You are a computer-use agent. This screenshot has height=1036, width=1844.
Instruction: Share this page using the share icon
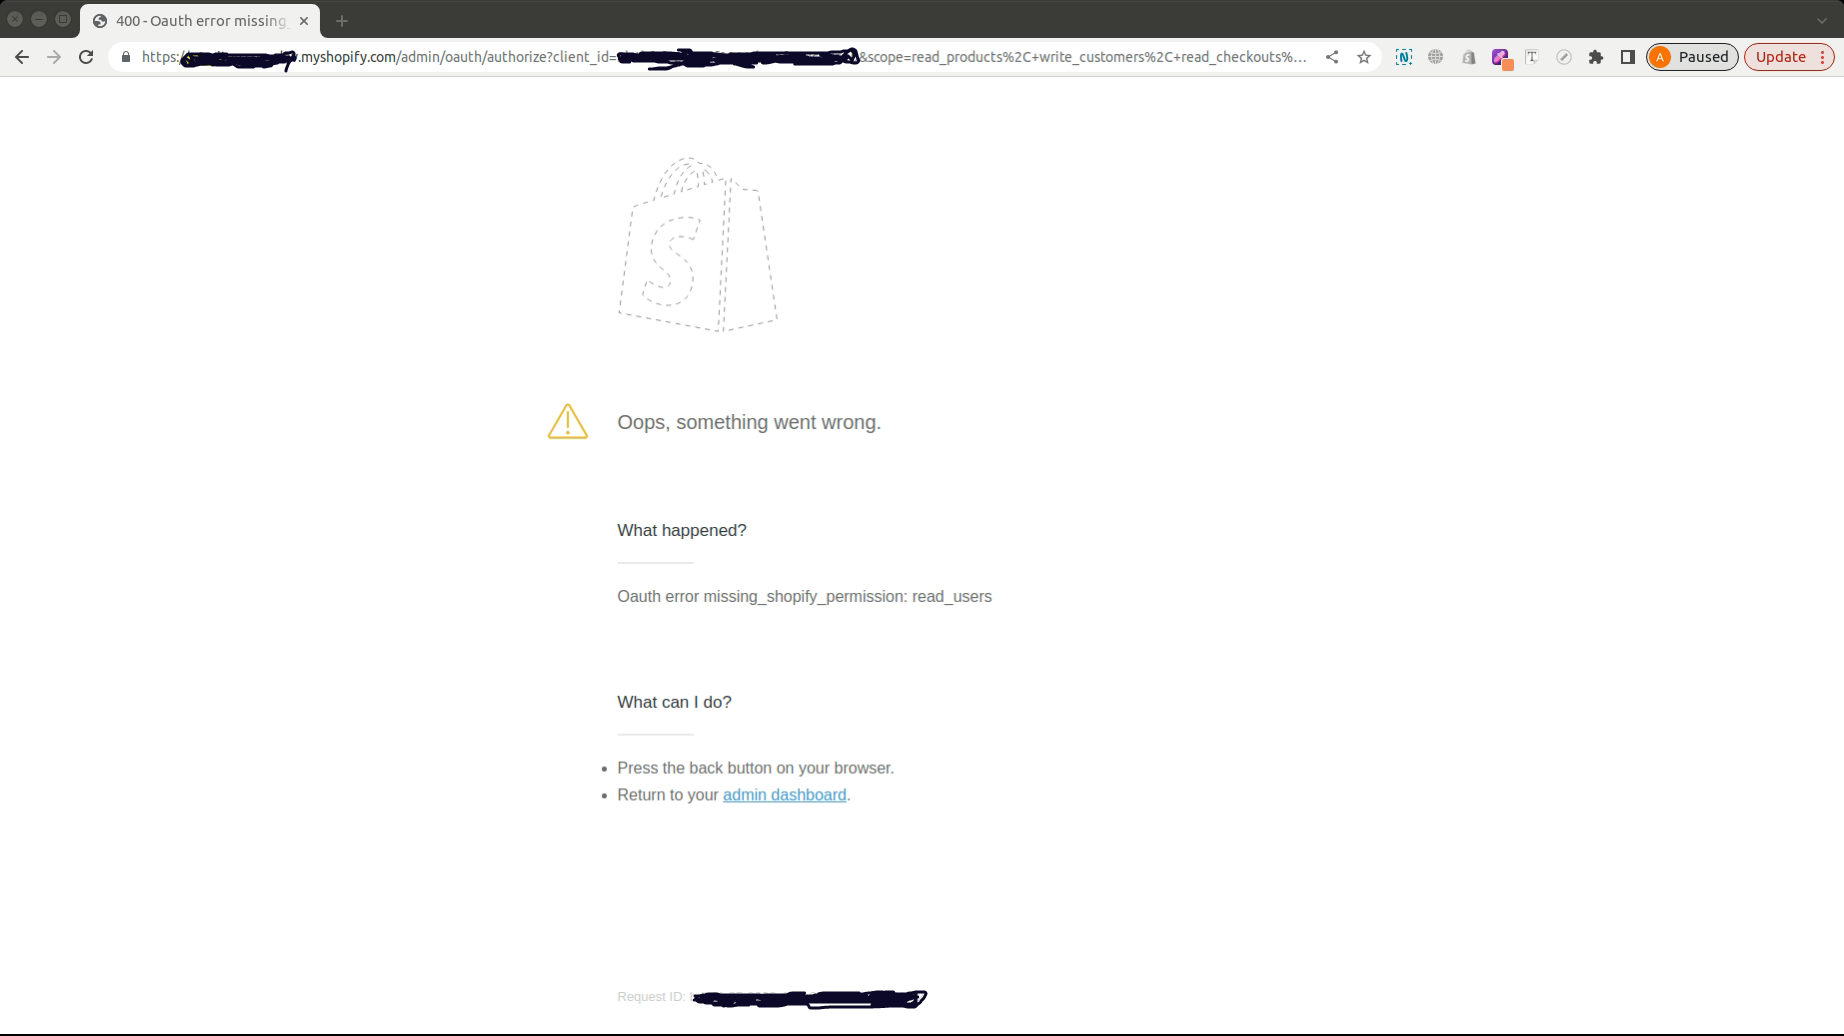pos(1332,57)
